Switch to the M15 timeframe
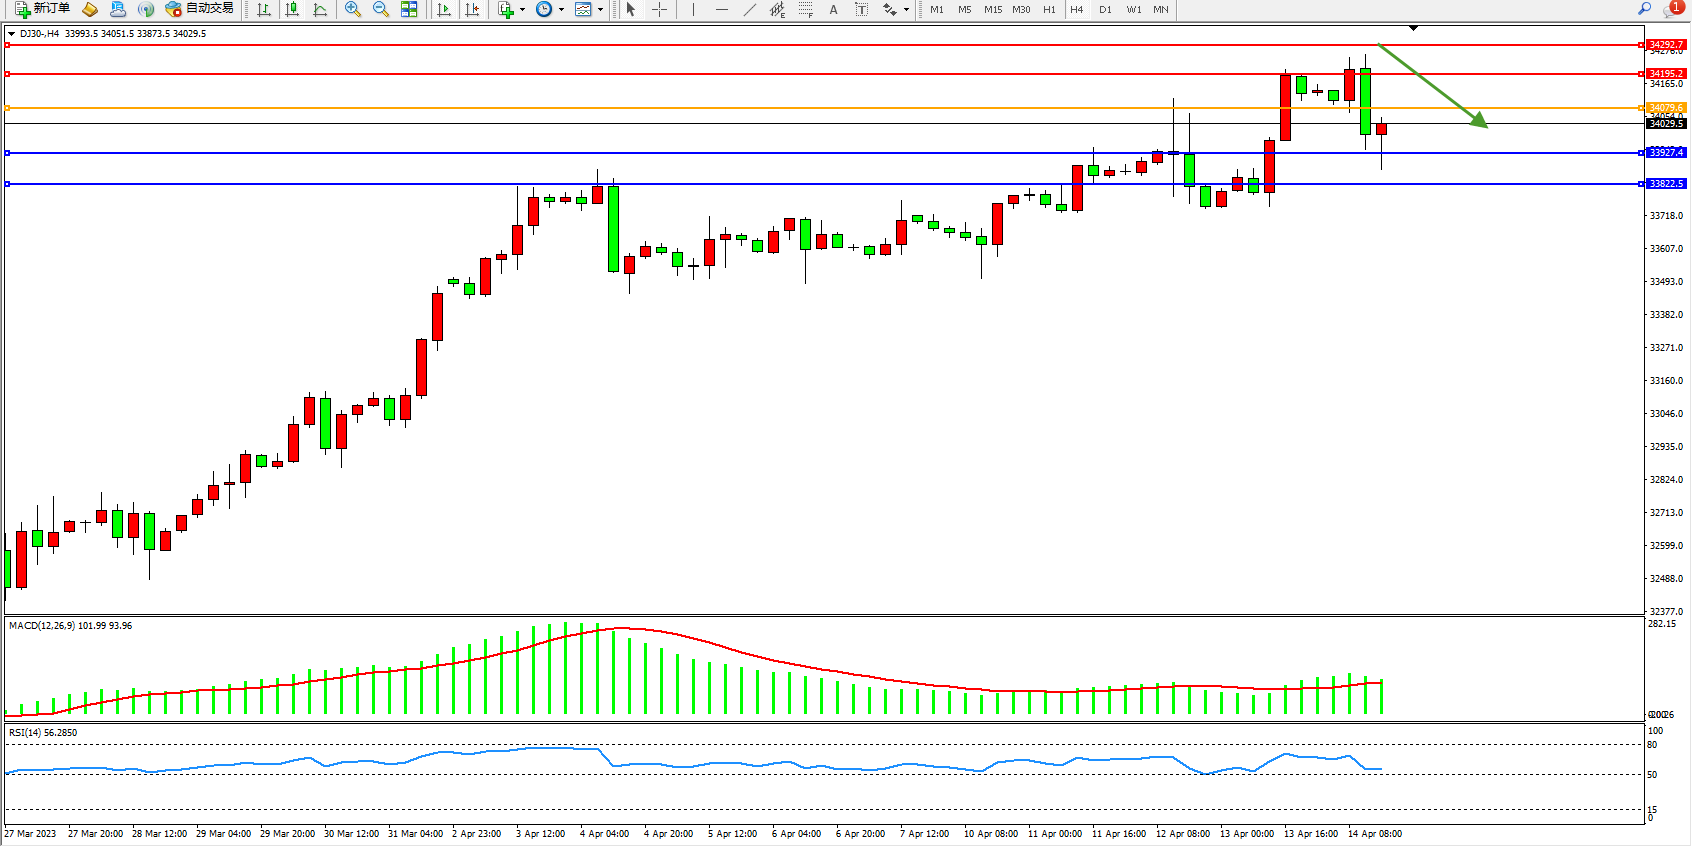The width and height of the screenshot is (1692, 847). point(992,9)
